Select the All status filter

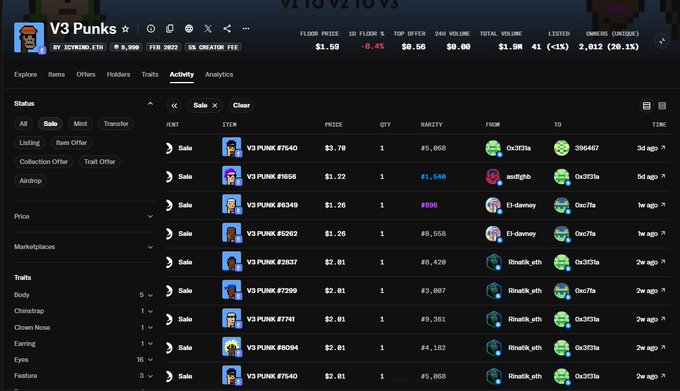pyautogui.click(x=23, y=124)
